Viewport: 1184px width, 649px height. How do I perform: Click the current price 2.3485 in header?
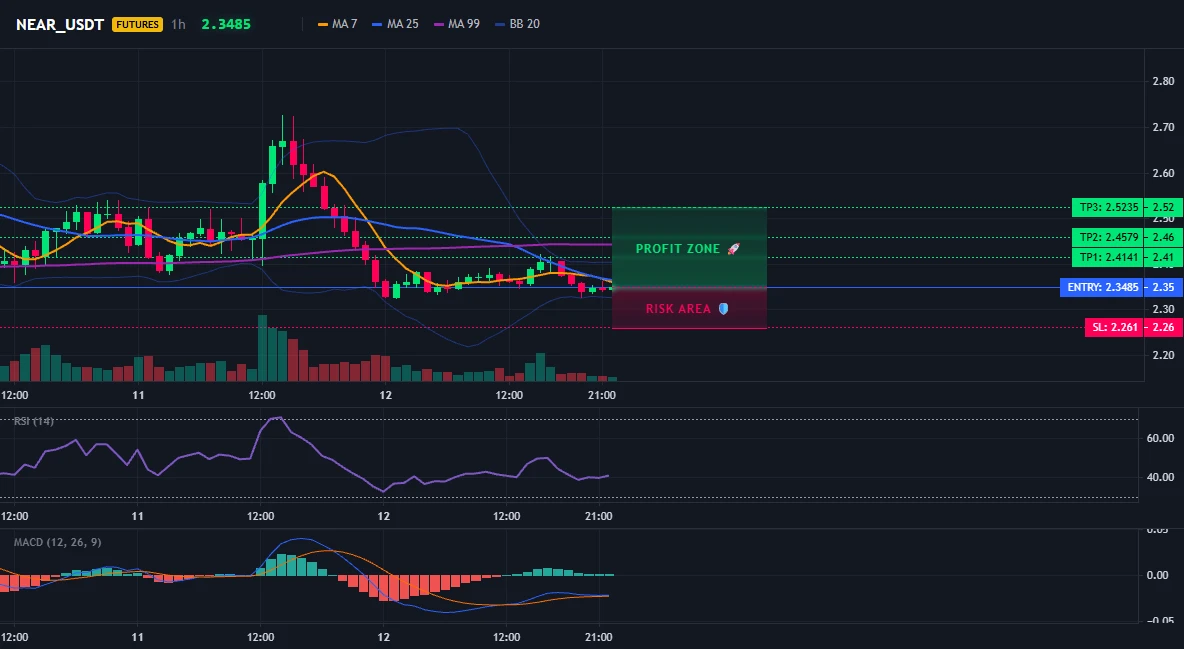pyautogui.click(x=226, y=24)
